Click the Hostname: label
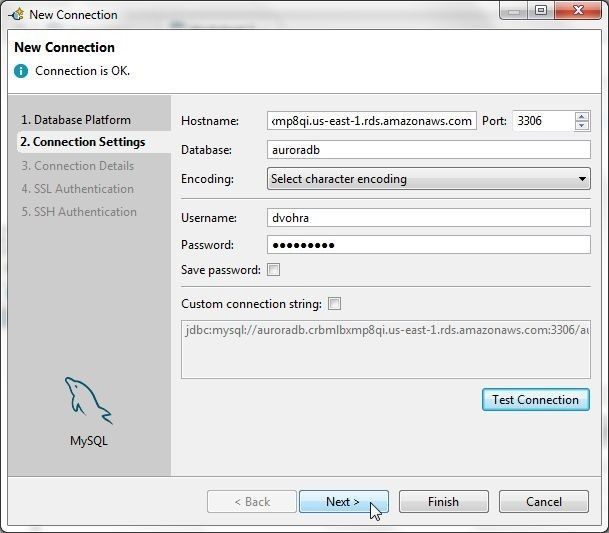The height and width of the screenshot is (533, 609). tap(210, 121)
